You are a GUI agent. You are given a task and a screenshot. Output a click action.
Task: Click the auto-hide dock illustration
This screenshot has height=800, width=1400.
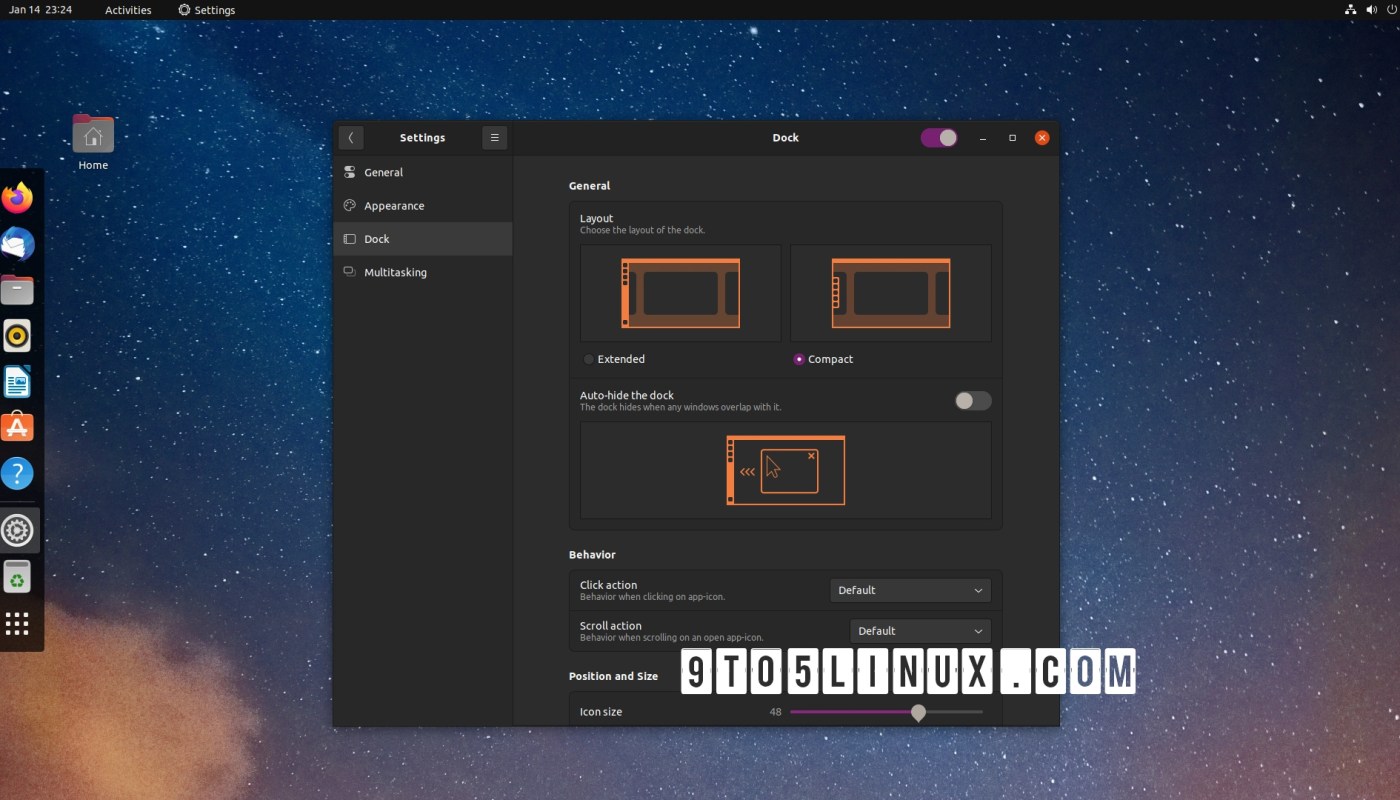click(786, 470)
